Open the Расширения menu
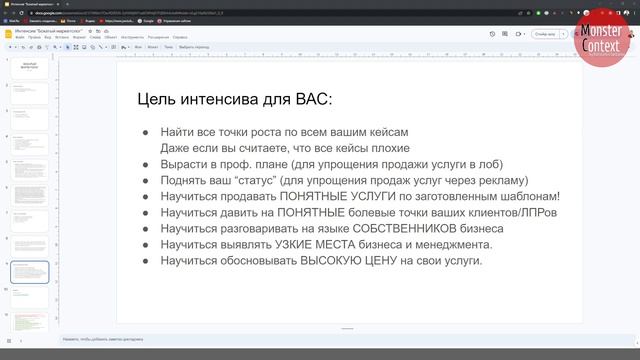 coord(158,38)
